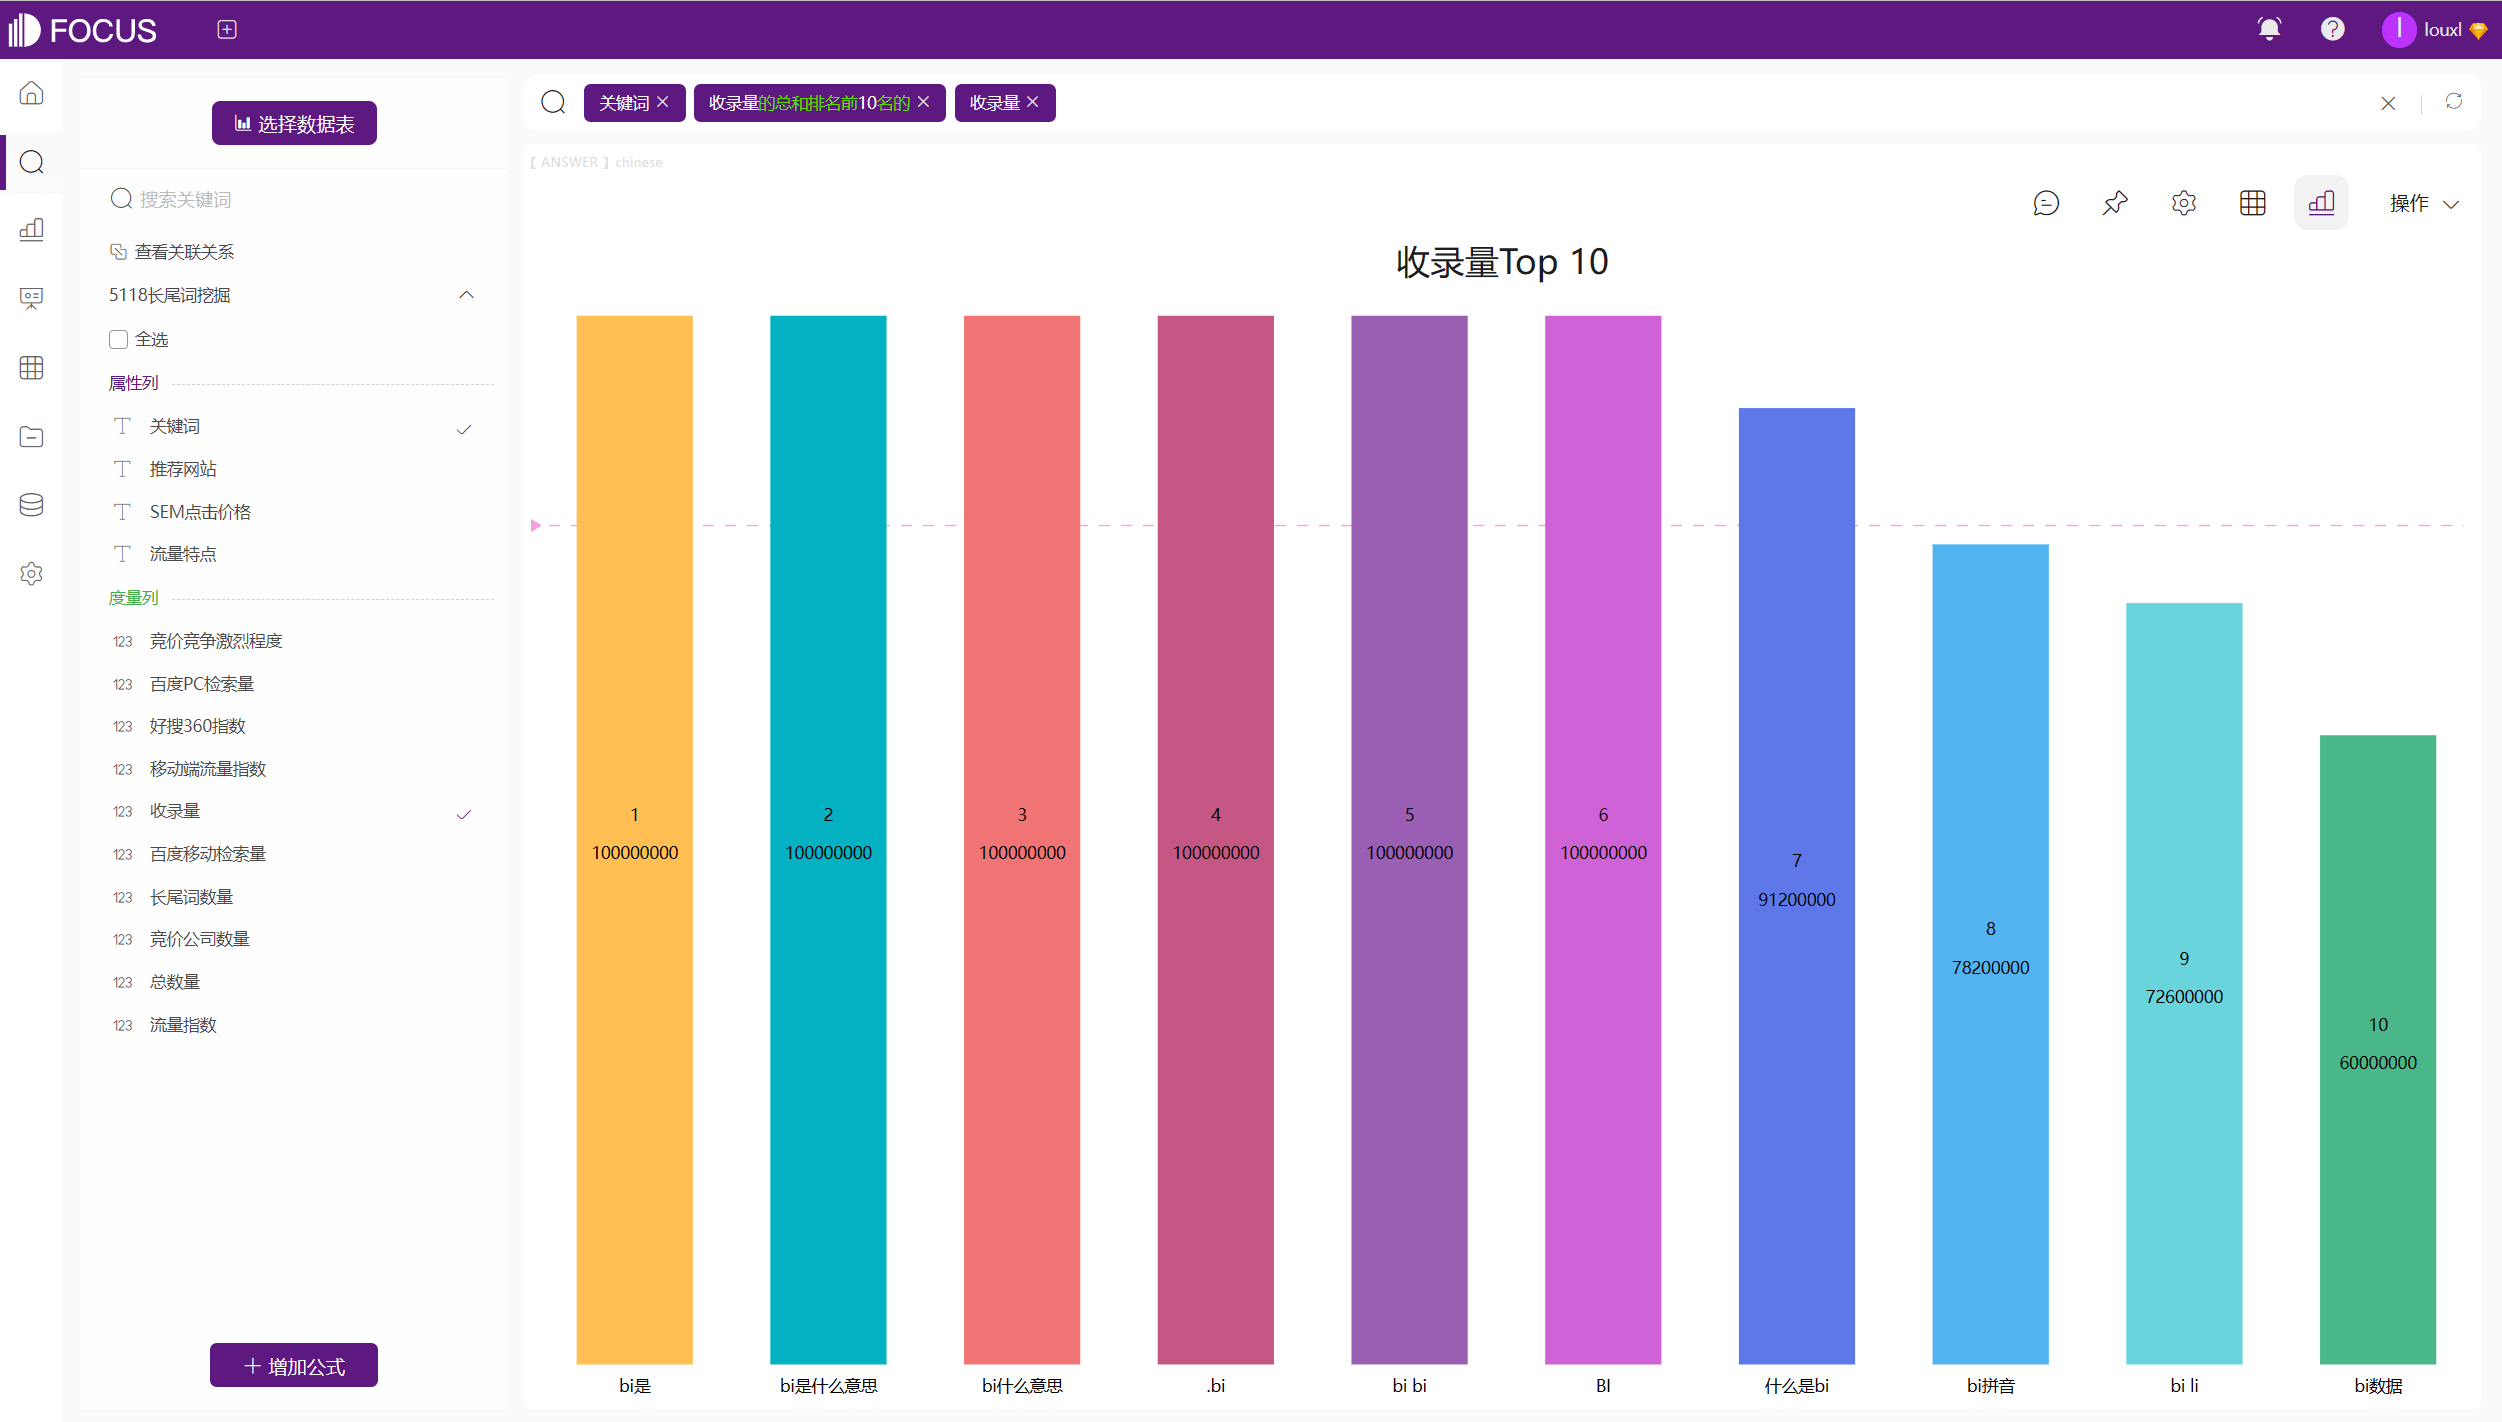Open the Home page from sidebar

click(x=31, y=93)
